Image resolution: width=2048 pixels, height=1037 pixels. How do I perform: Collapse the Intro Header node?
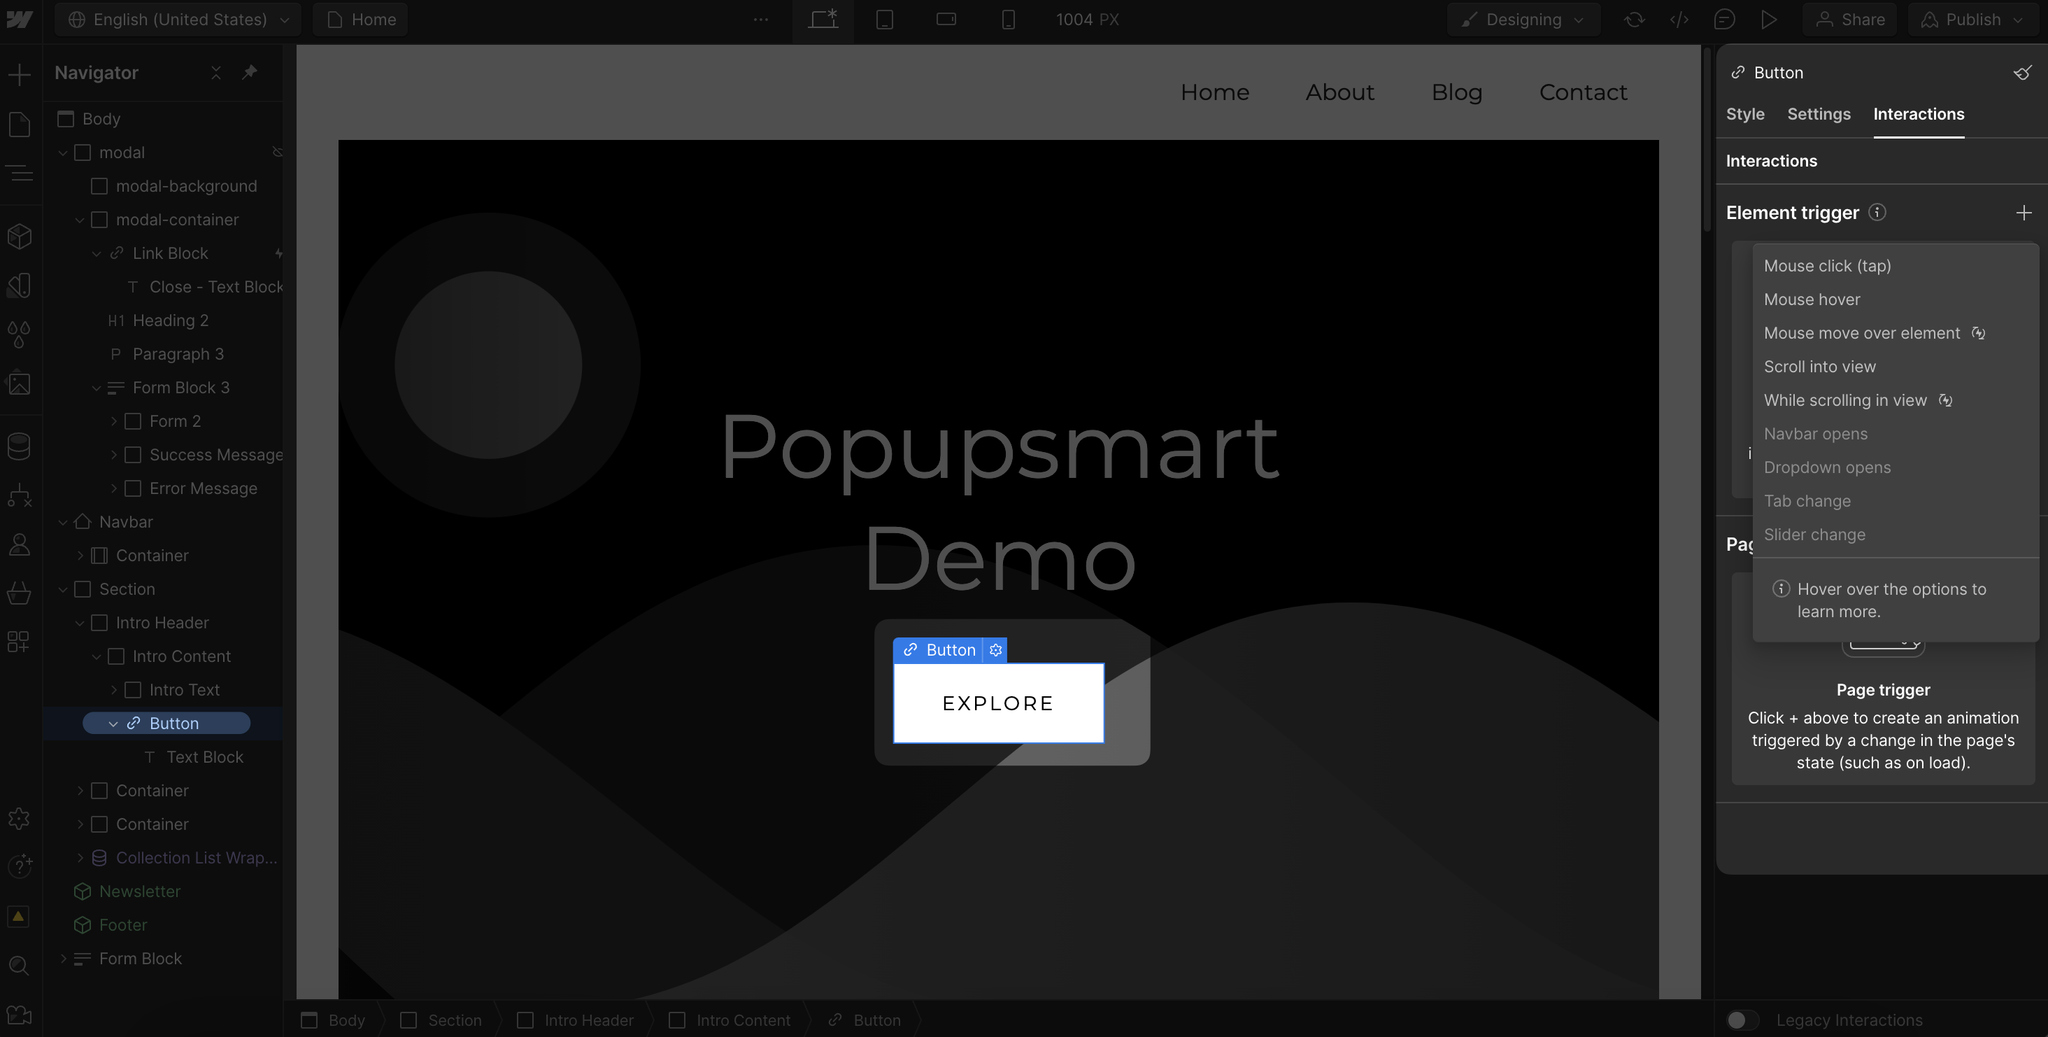point(80,623)
